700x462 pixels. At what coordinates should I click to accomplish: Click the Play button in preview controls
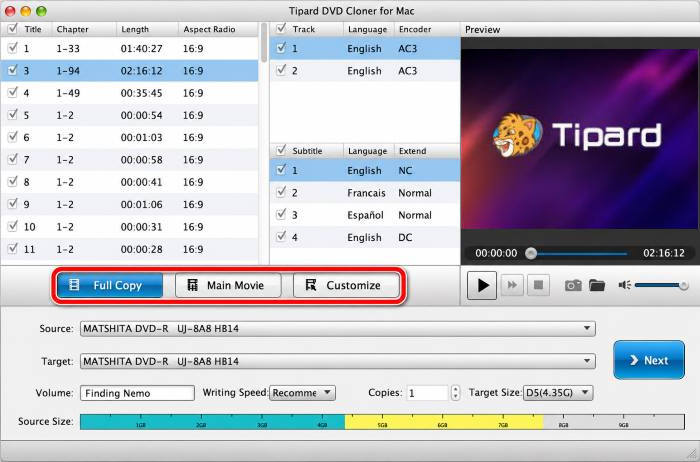tap(482, 285)
